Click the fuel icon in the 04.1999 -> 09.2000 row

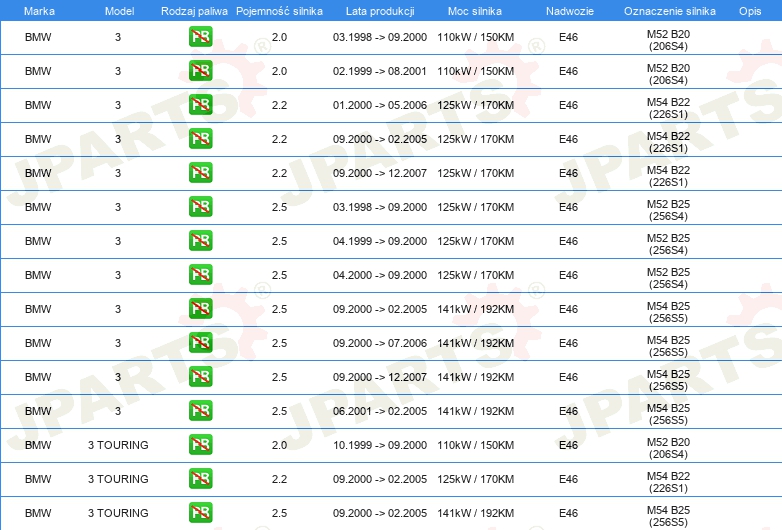(200, 240)
